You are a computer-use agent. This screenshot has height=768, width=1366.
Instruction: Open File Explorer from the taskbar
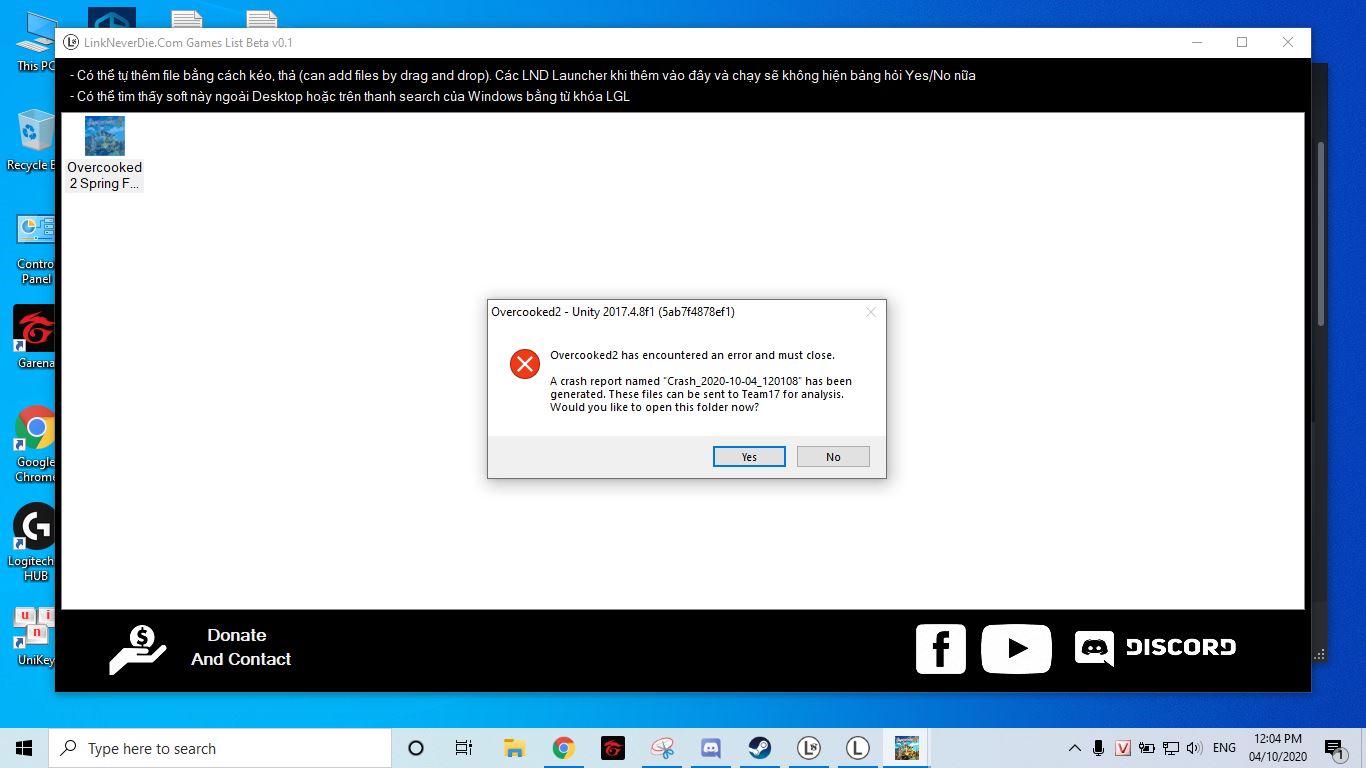(514, 748)
